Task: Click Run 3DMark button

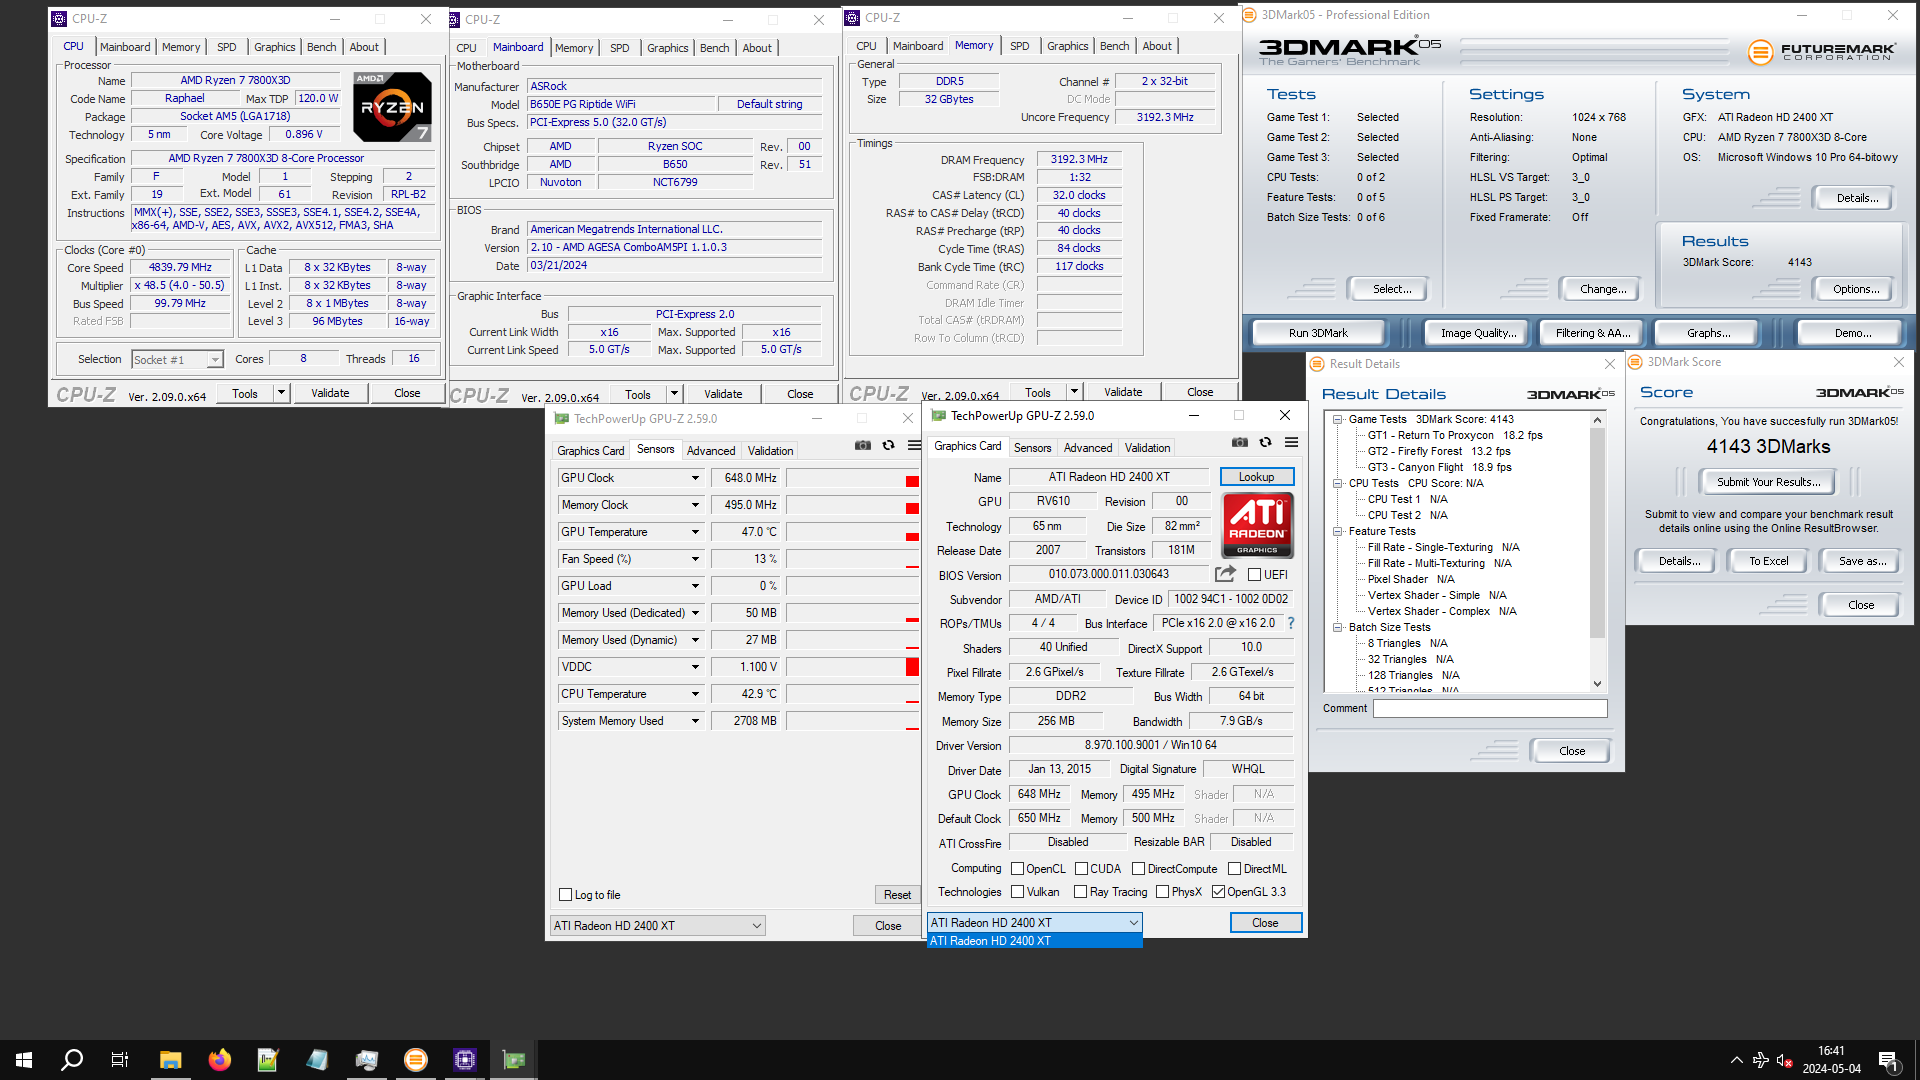Action: [1318, 333]
